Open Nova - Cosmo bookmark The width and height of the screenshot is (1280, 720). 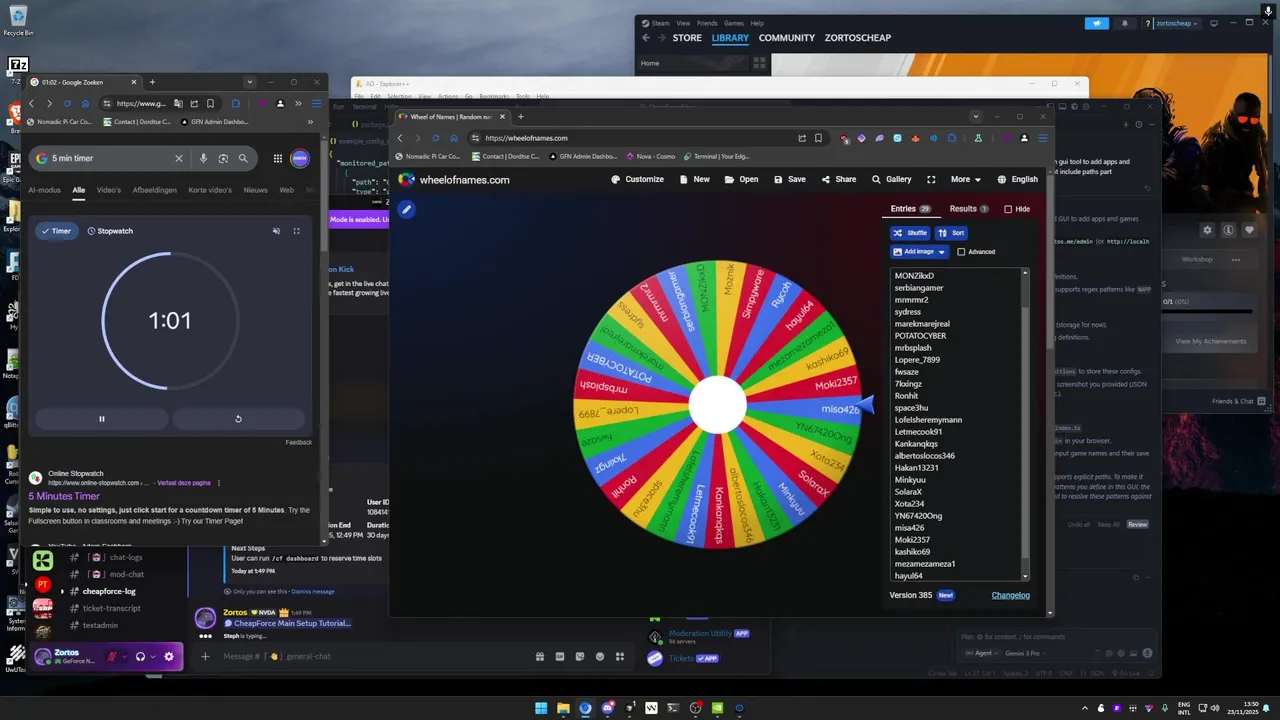click(x=648, y=156)
